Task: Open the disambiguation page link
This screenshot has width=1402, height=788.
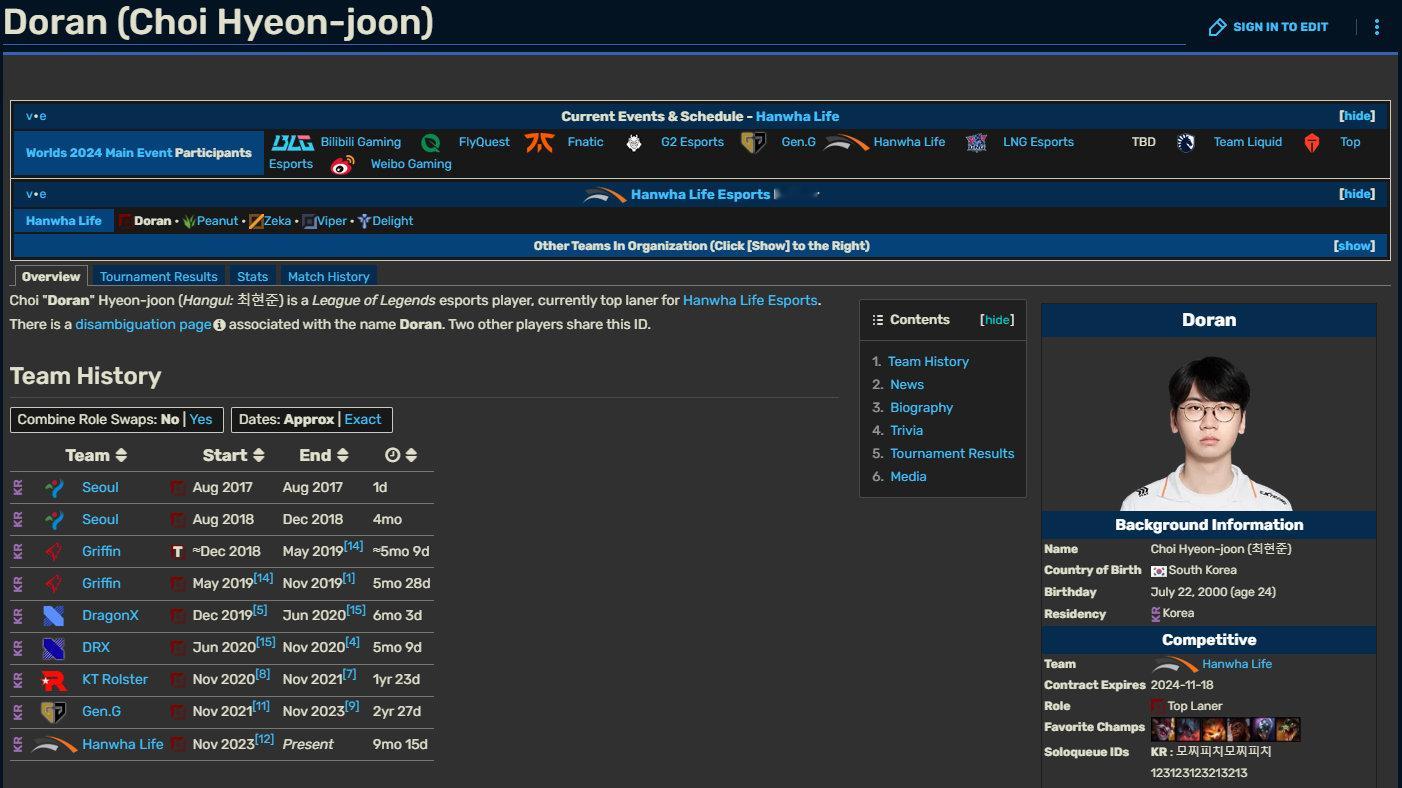Action: click(x=143, y=325)
